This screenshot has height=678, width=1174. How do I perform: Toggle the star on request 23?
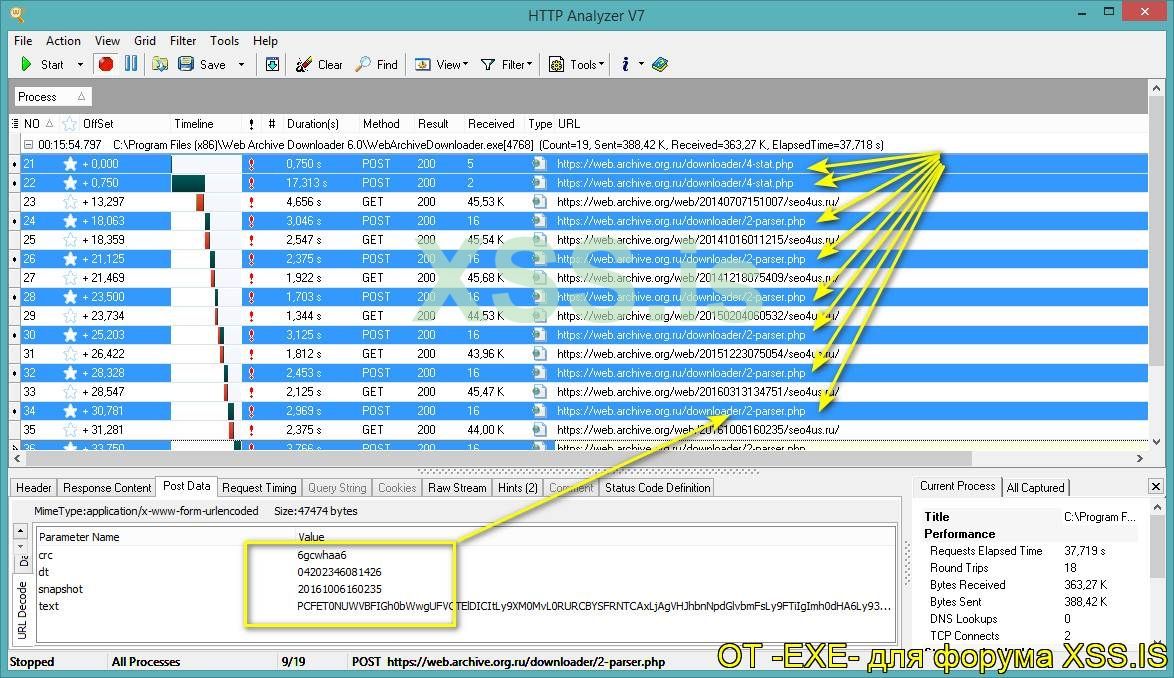pyautogui.click(x=70, y=202)
